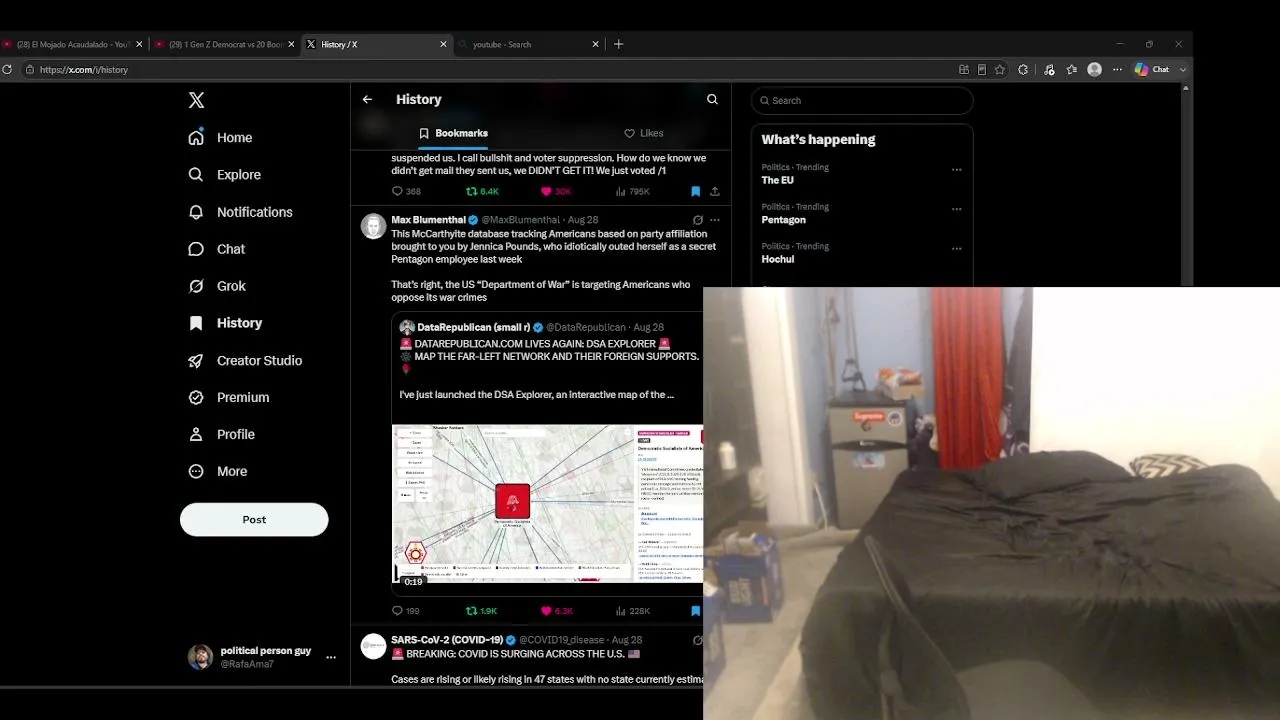The width and height of the screenshot is (1280, 720).
Task: Open the favorites list icon
Action: click(1072, 70)
